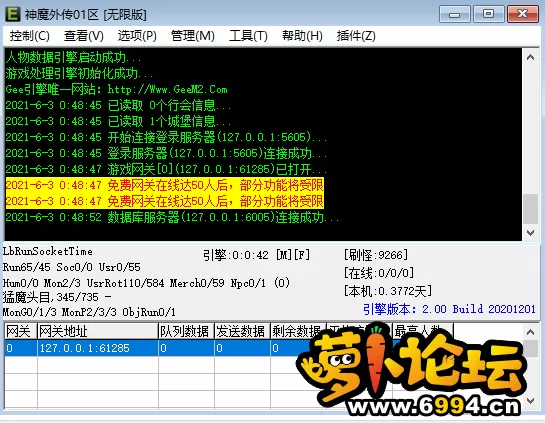Click the MonG0/1/3 MonP2/3/3 ObjRun0/1 line
Viewport: 545px width, 423px height.
pos(89,312)
